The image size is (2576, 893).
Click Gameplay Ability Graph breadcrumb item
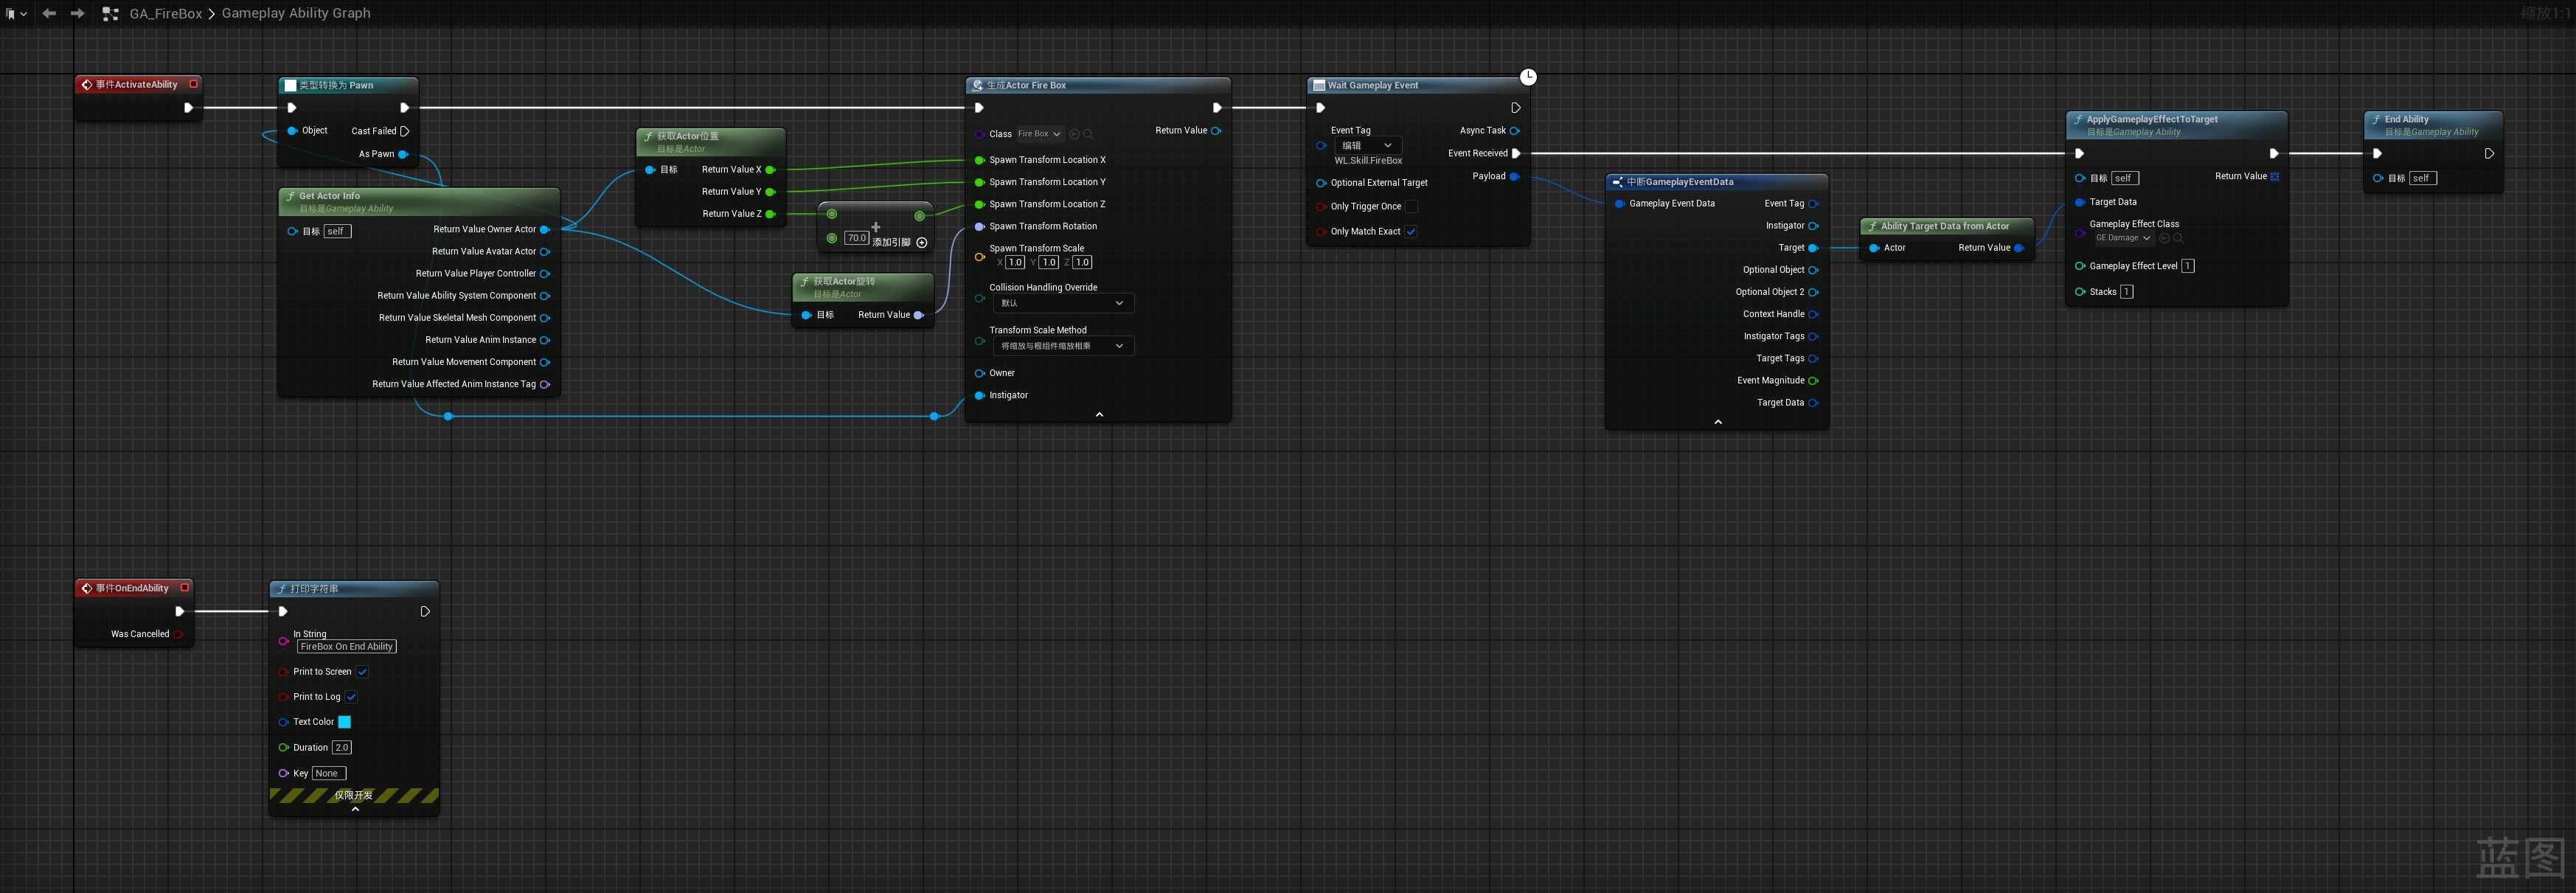point(296,13)
